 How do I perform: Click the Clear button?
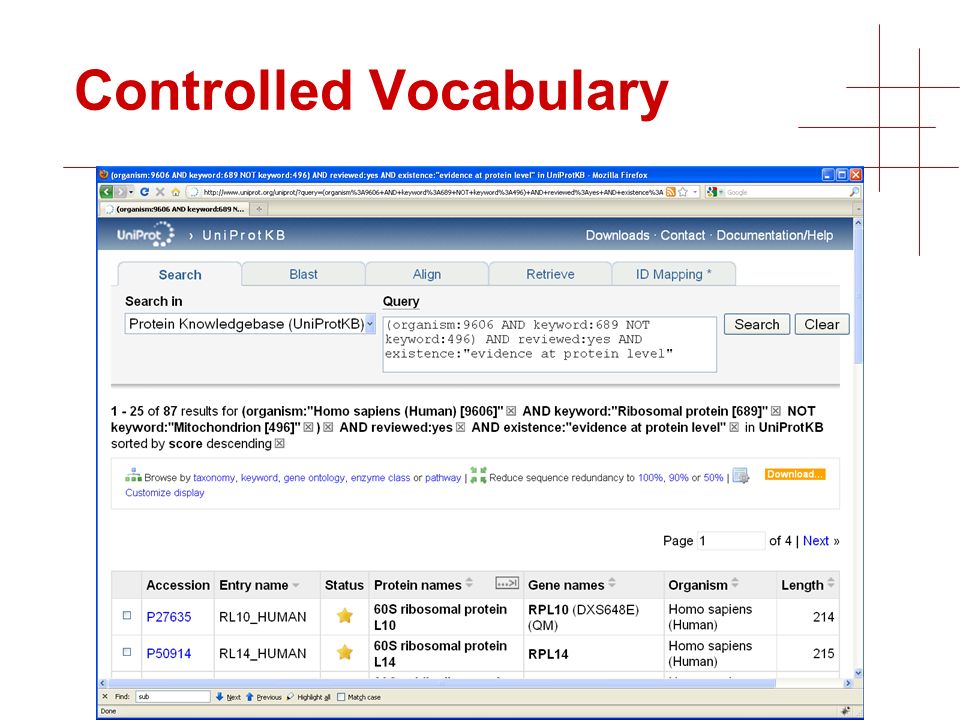822,324
